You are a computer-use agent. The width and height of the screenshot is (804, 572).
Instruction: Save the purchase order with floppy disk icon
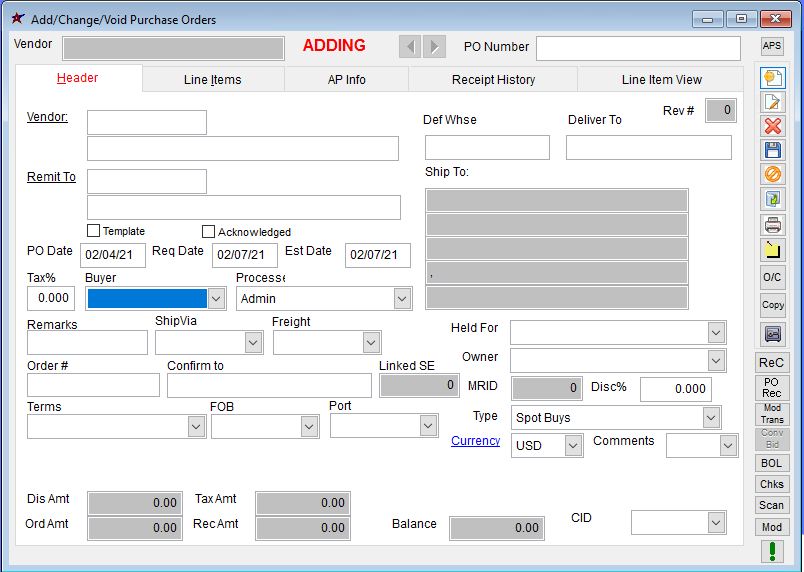pyautogui.click(x=772, y=150)
